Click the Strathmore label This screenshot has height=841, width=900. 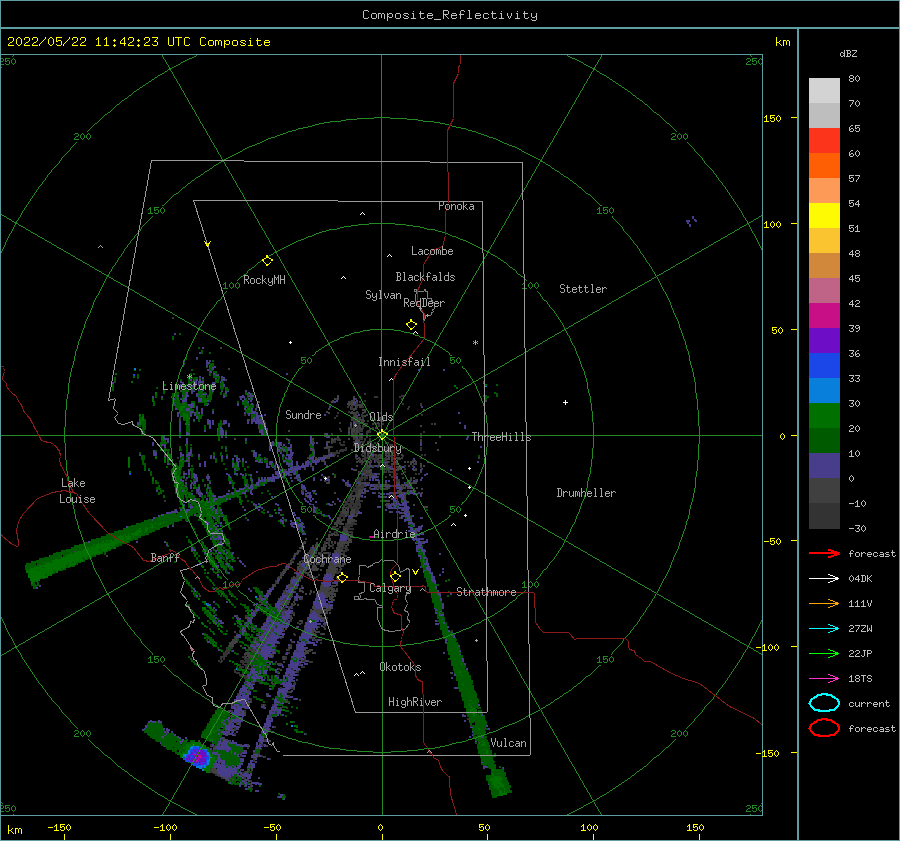point(486,592)
